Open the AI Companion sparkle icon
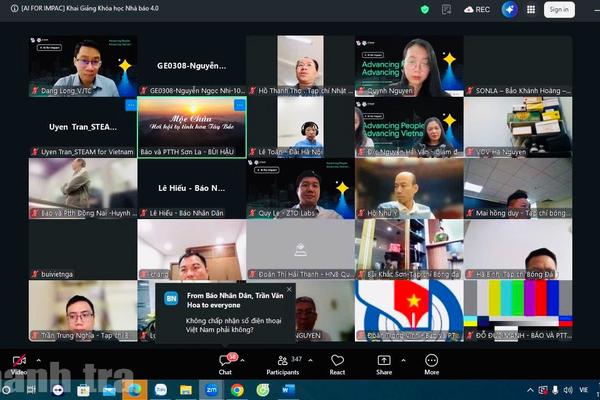The width and height of the screenshot is (600, 400). tap(509, 10)
